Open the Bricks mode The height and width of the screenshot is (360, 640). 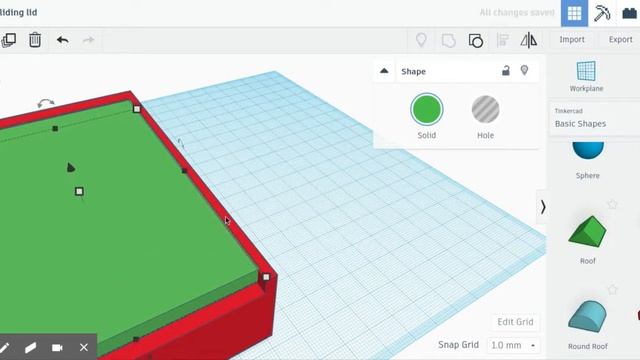point(629,13)
